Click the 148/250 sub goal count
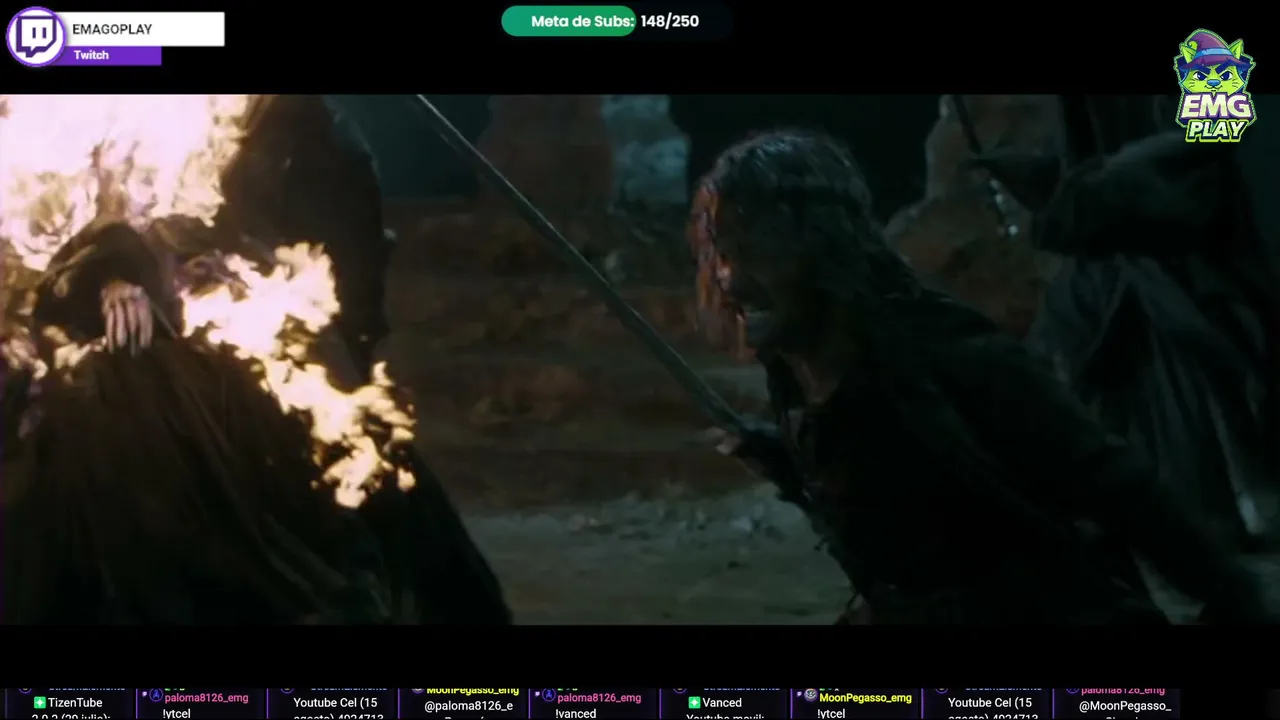This screenshot has height=720, width=1280. pyautogui.click(x=669, y=21)
